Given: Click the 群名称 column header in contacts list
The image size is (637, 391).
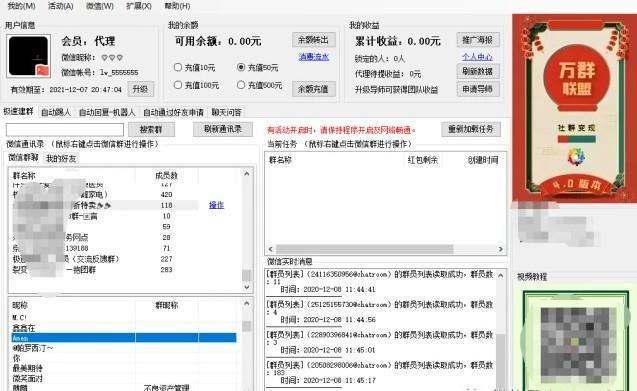Looking at the screenshot, I should 24,176.
